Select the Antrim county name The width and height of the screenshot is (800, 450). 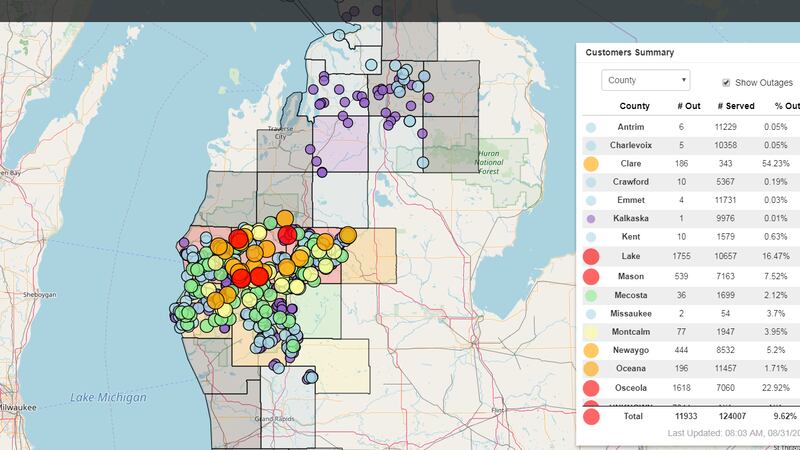coord(631,127)
